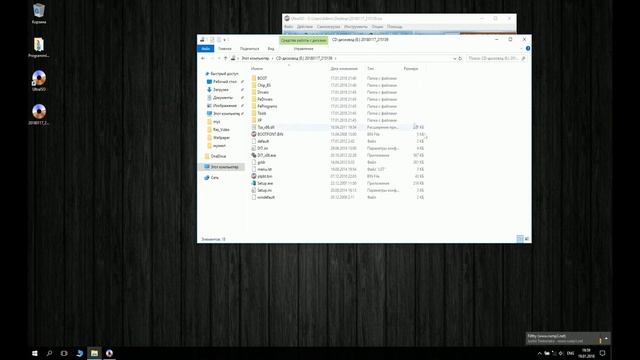Open the 20180117 ISO file on desktop
640x360 pixels.
tap(39, 114)
